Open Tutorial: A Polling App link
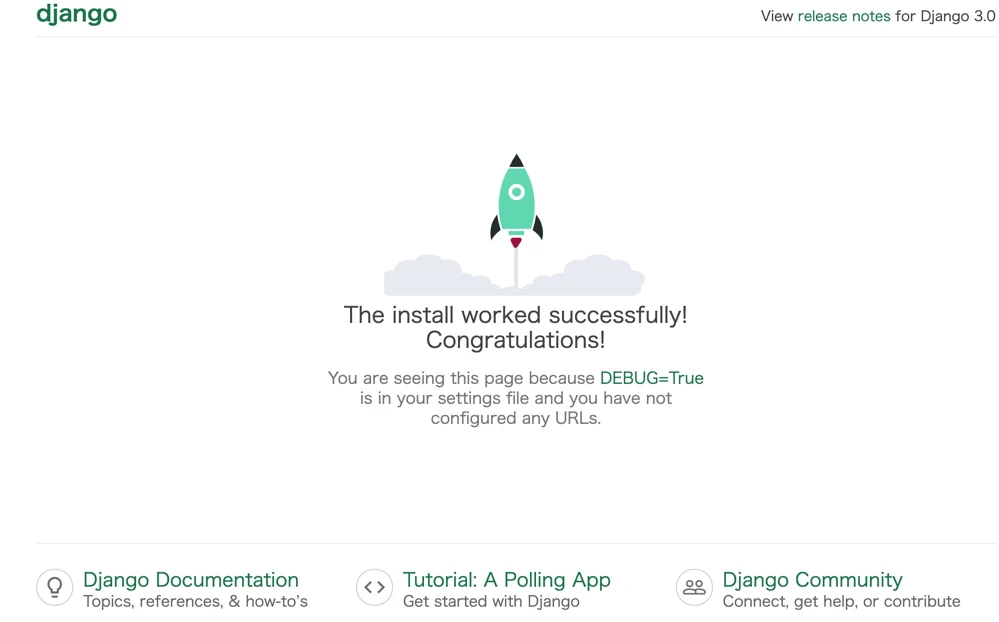Image resolution: width=999 pixels, height=622 pixels. 507,579
